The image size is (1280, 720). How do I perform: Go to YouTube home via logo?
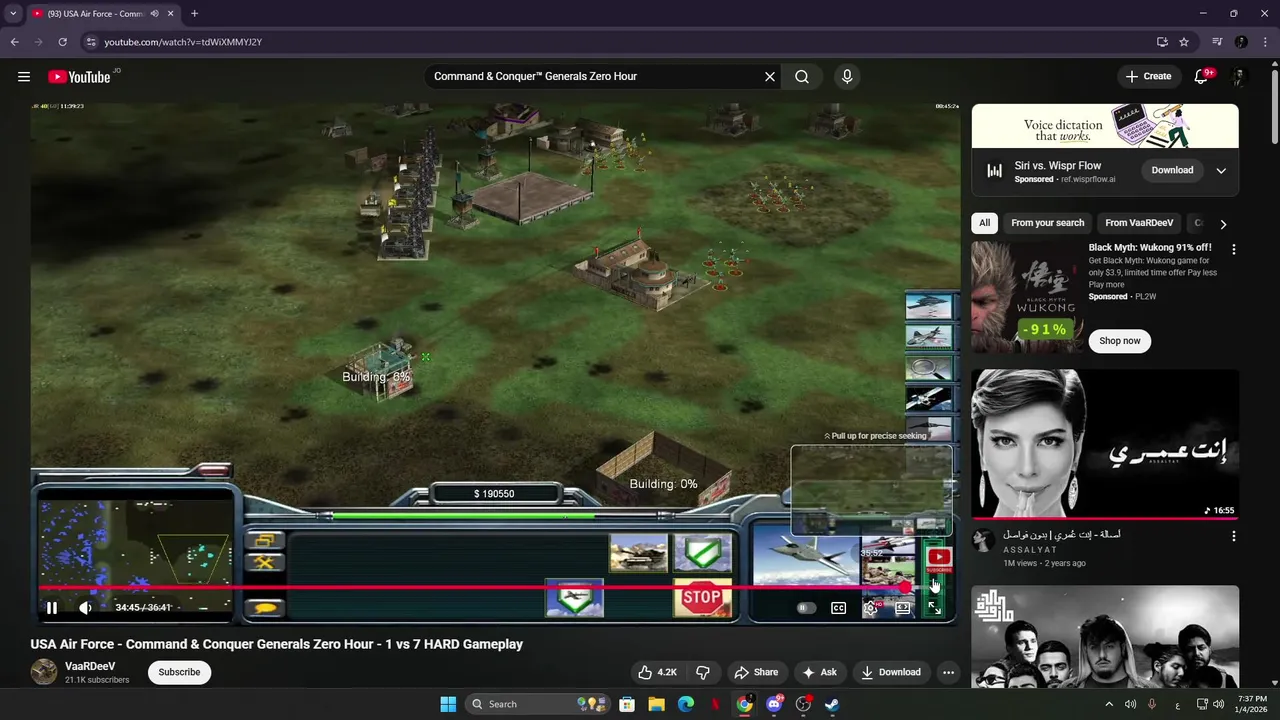tap(79, 77)
